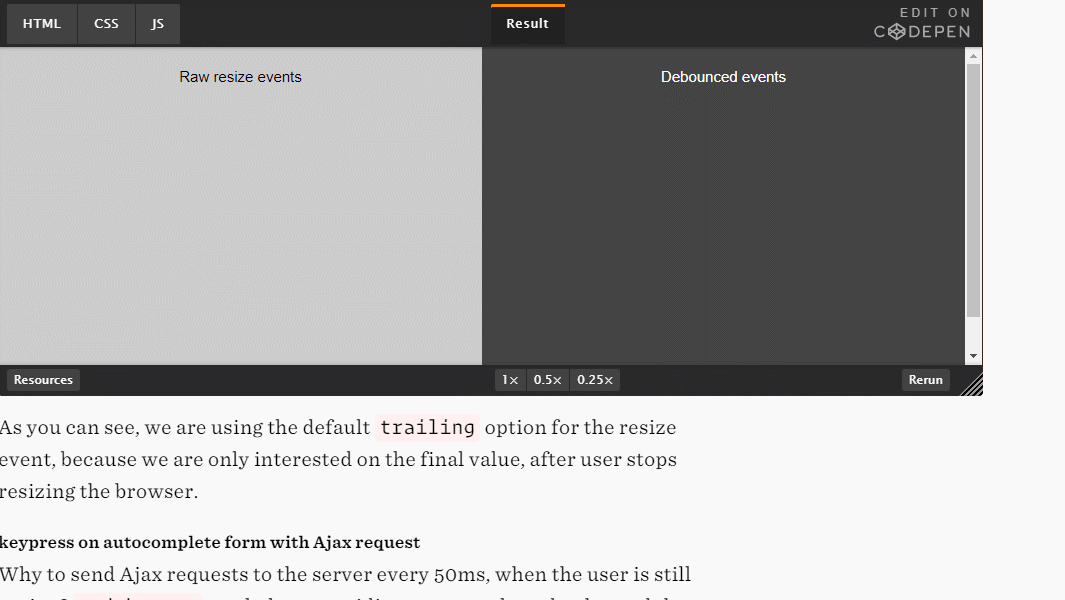1065x600 pixels.
Task: Click the Raw resize events label
Action: click(240, 77)
